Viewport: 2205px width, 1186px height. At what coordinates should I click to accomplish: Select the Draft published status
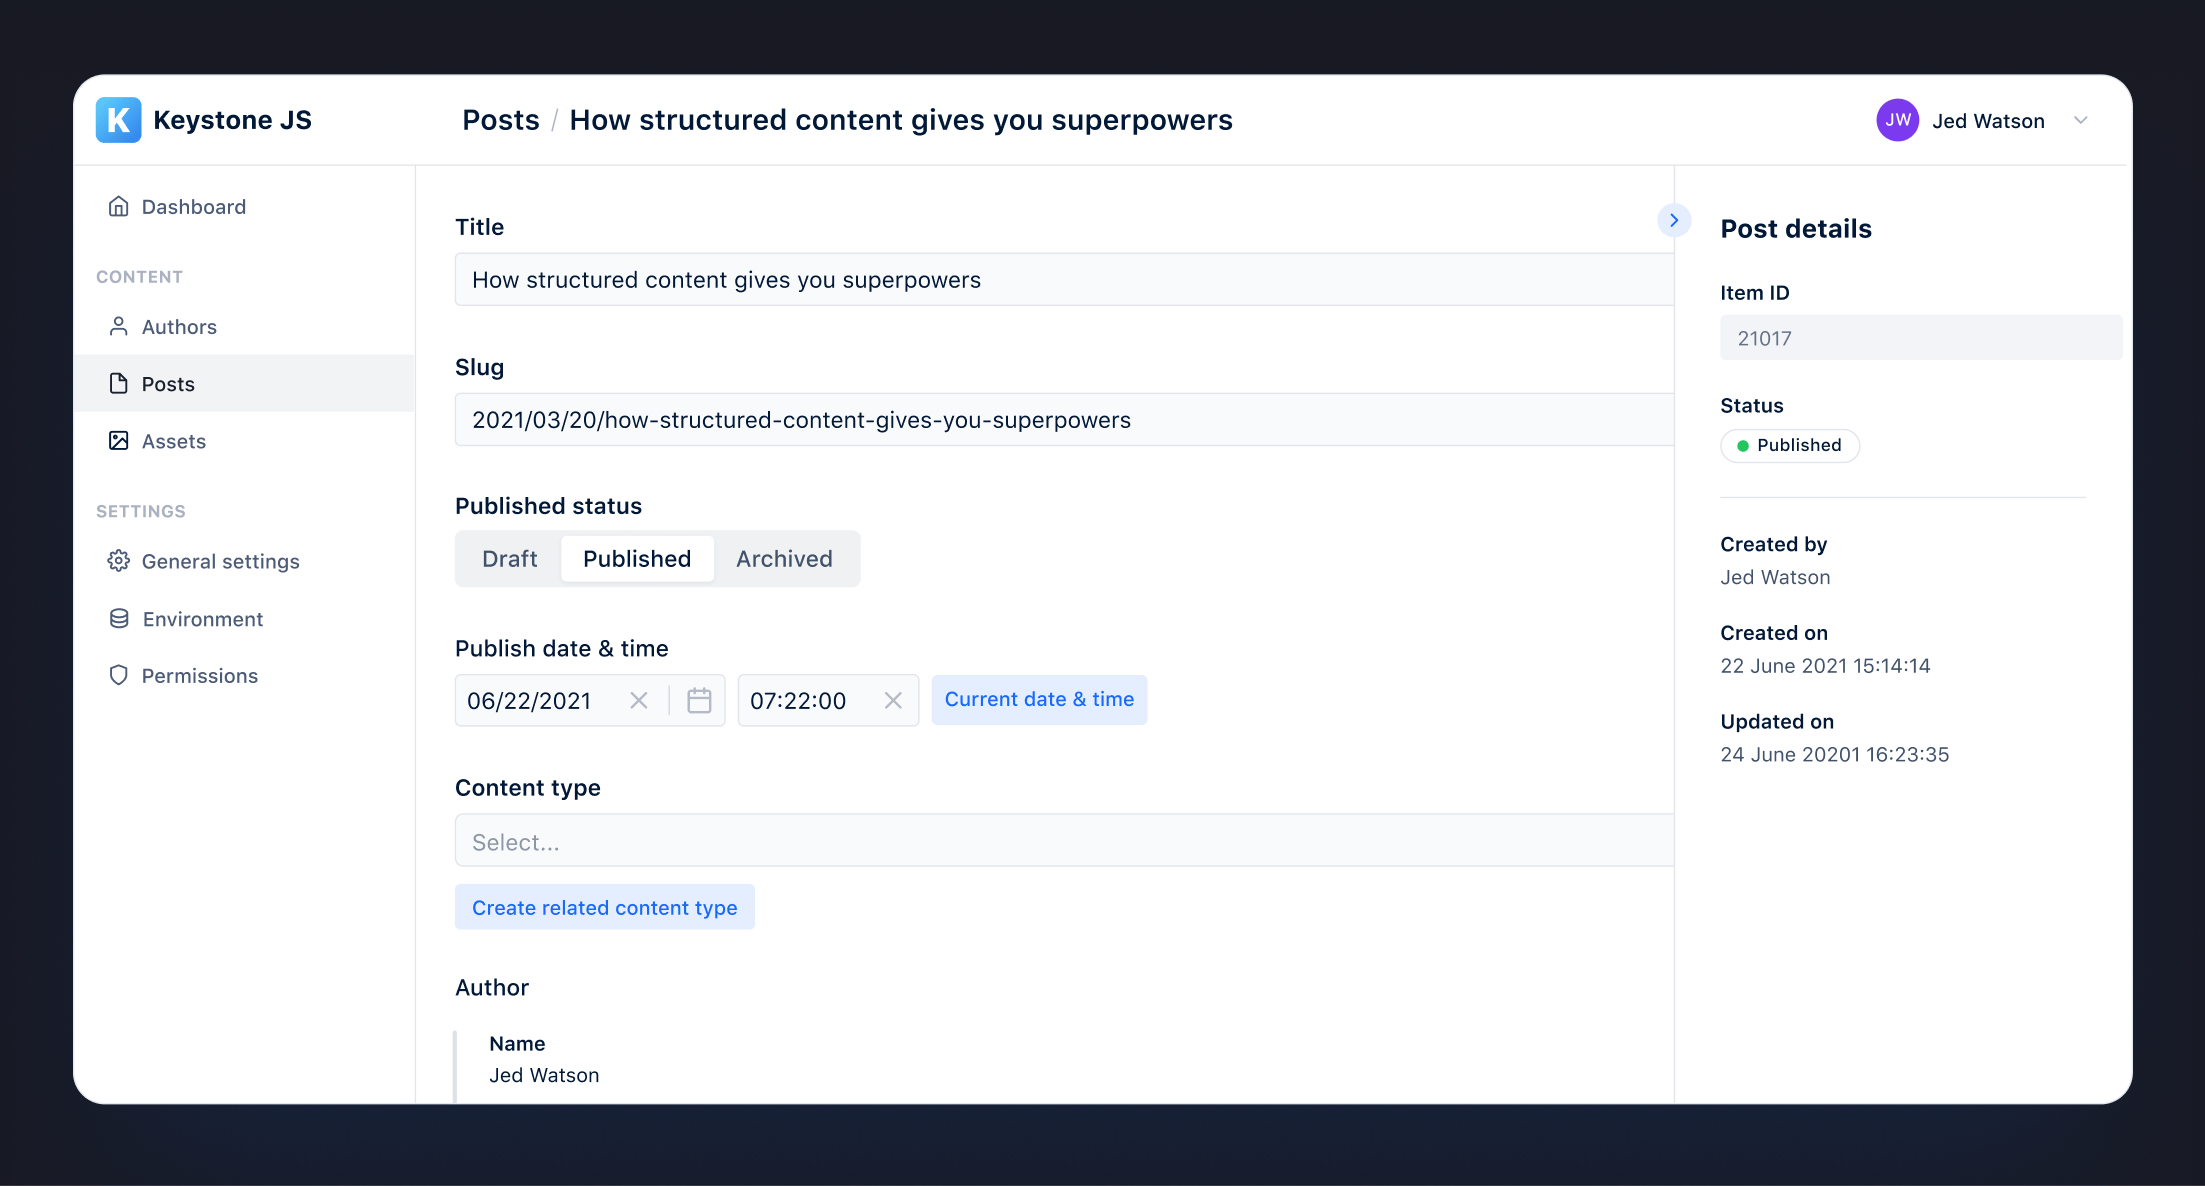[x=509, y=558]
